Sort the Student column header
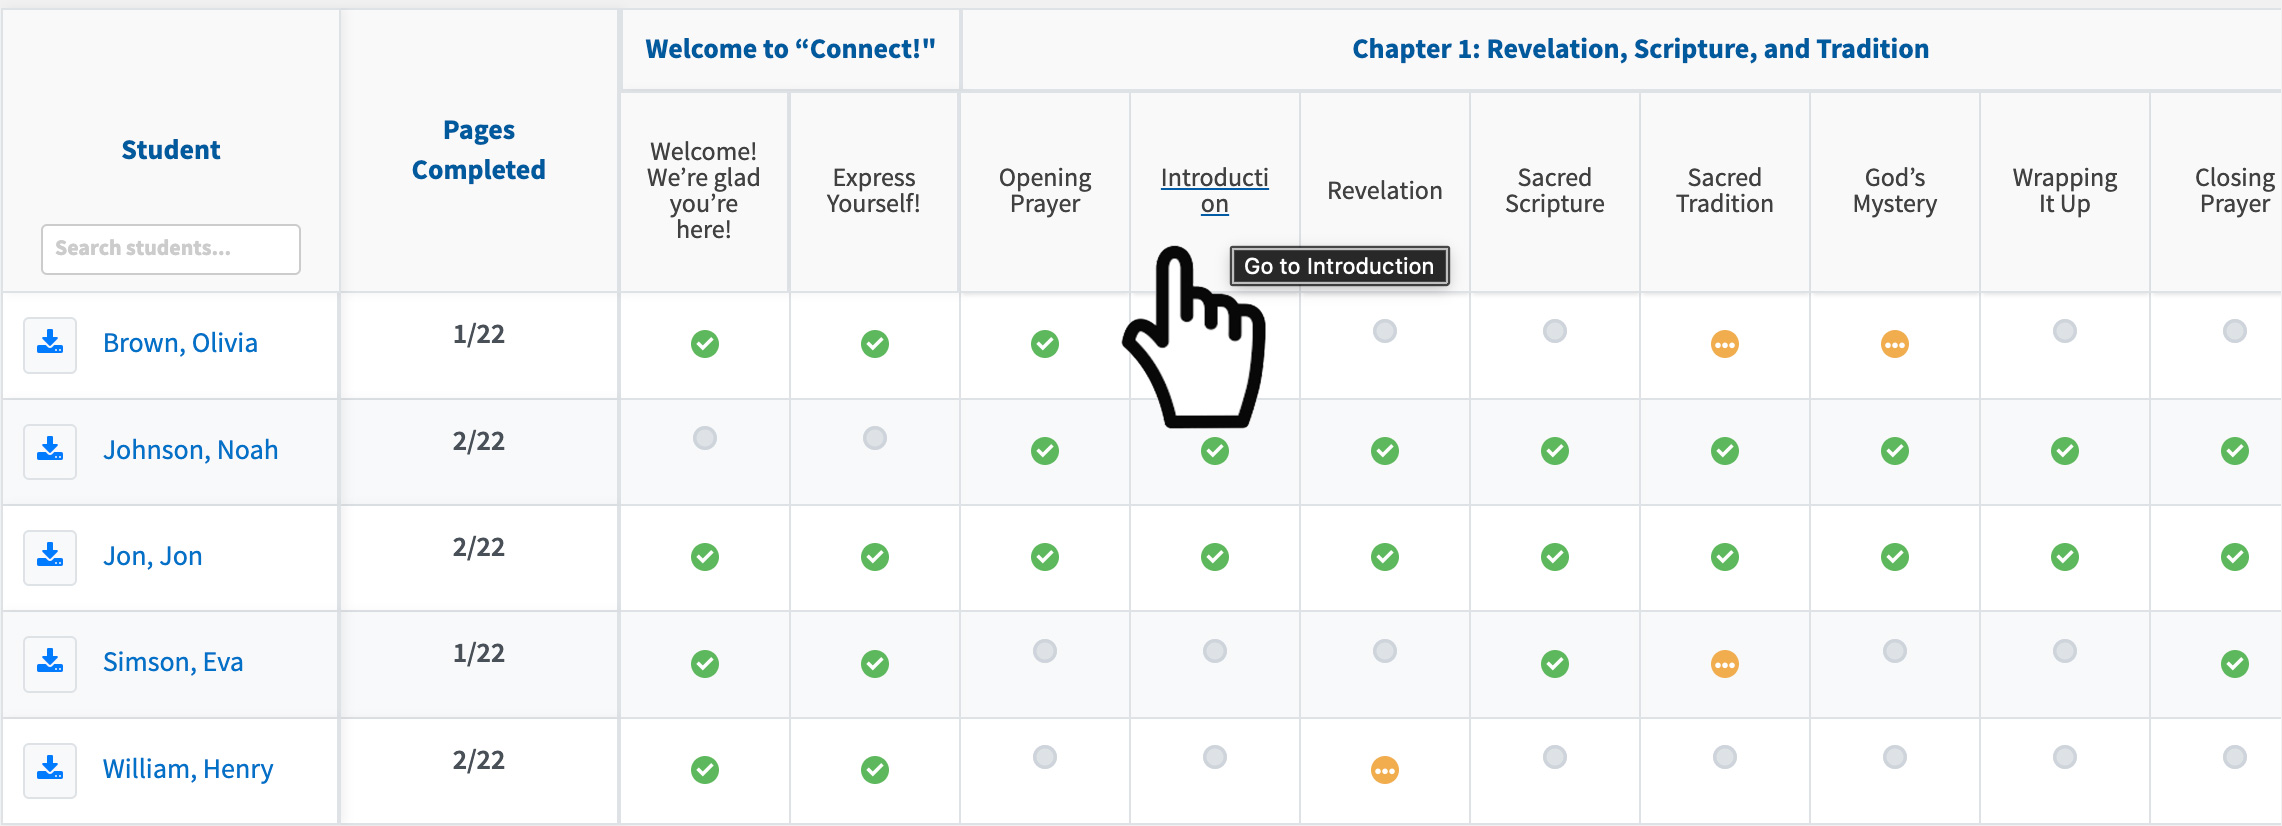This screenshot has height=826, width=2282. (170, 150)
